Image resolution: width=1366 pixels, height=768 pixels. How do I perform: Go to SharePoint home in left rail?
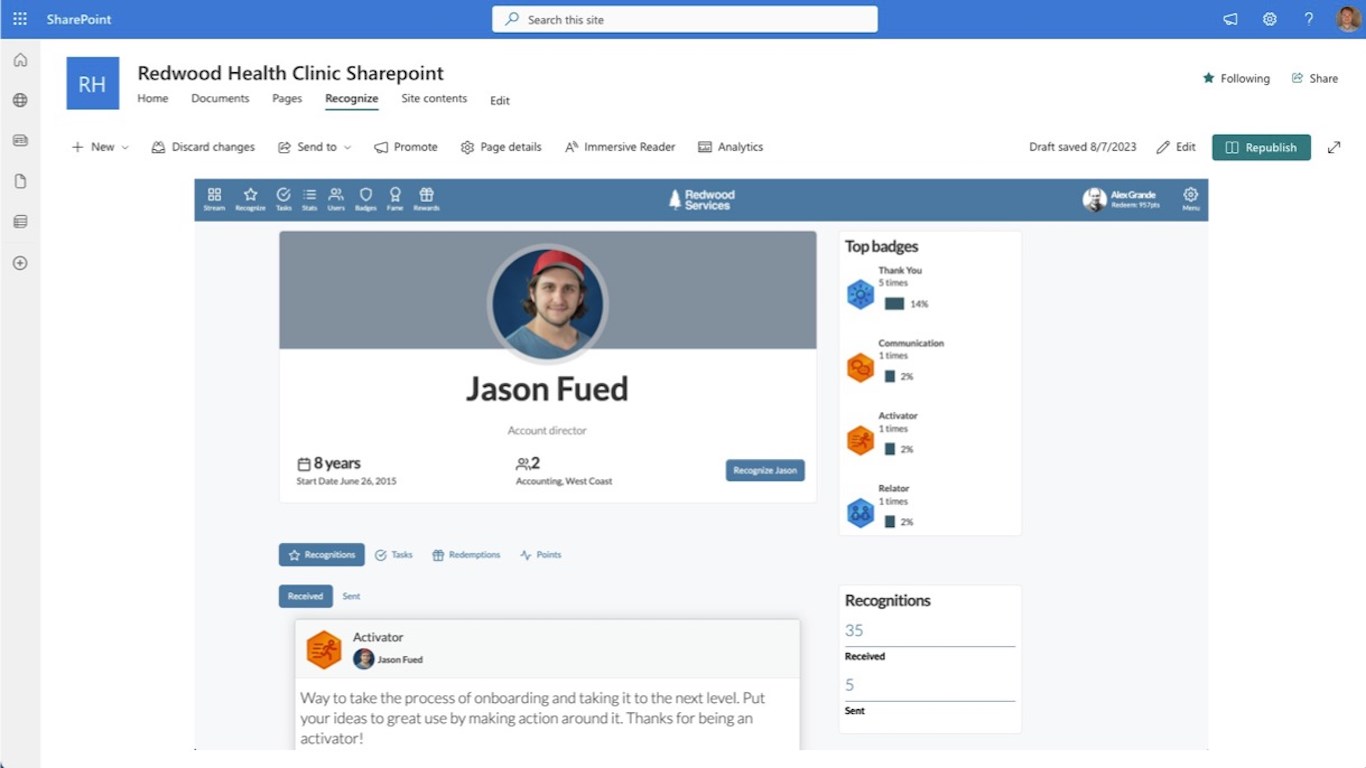[20, 60]
